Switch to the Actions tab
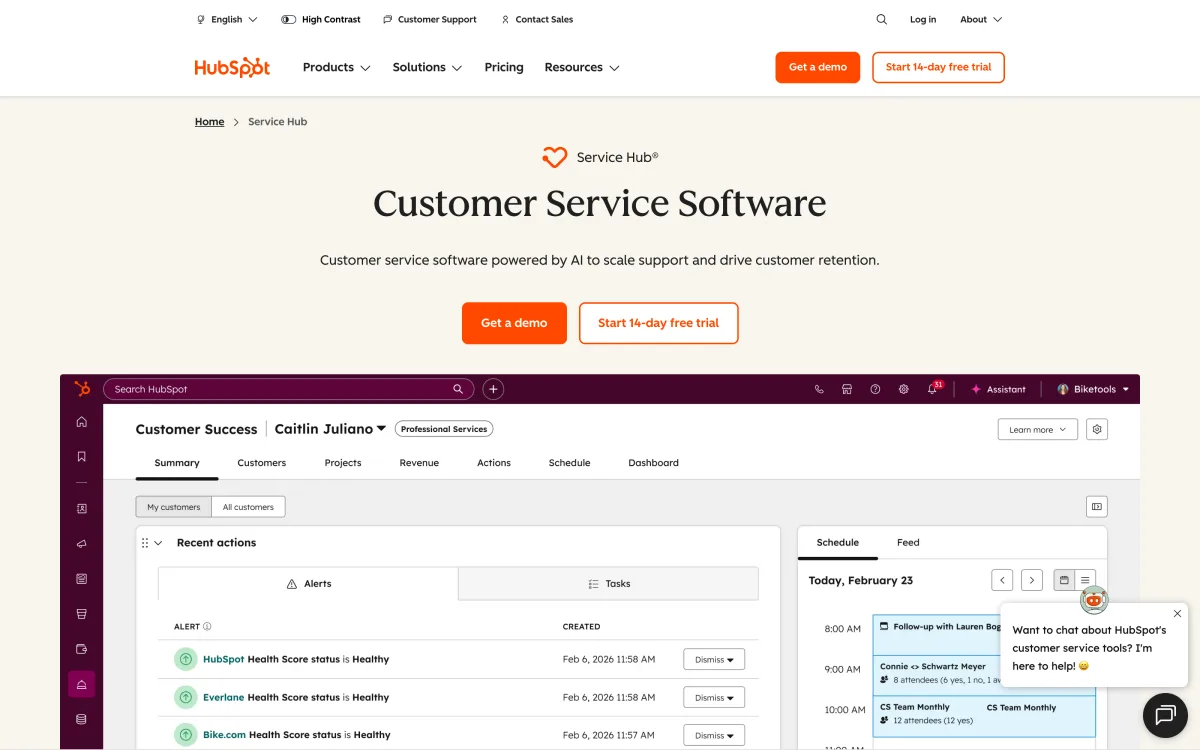1200x750 pixels. (x=494, y=463)
